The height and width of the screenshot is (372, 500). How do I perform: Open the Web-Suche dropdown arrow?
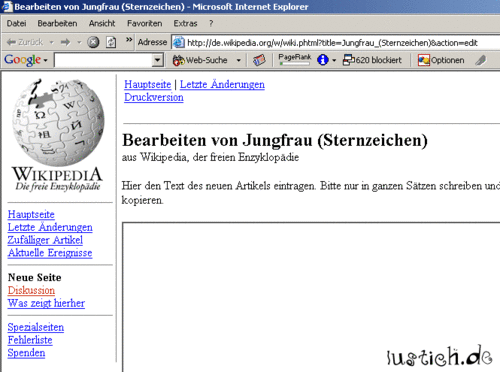239,60
